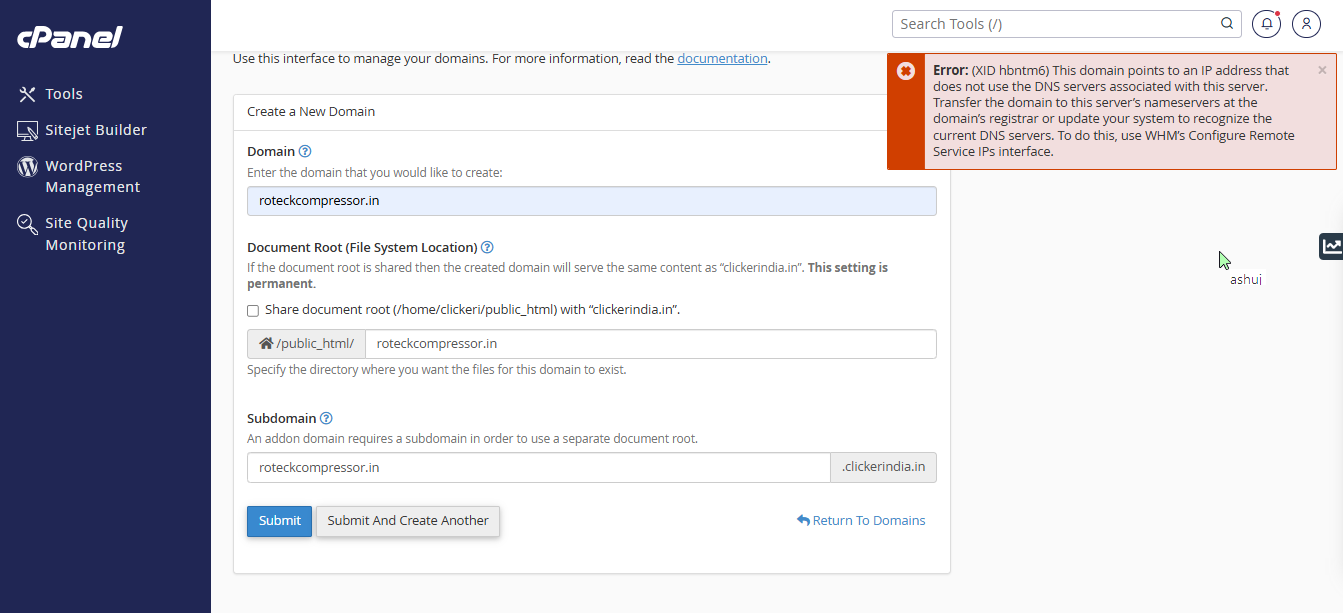
Task: Open Sitejet Builder in sidebar
Action: 95,130
